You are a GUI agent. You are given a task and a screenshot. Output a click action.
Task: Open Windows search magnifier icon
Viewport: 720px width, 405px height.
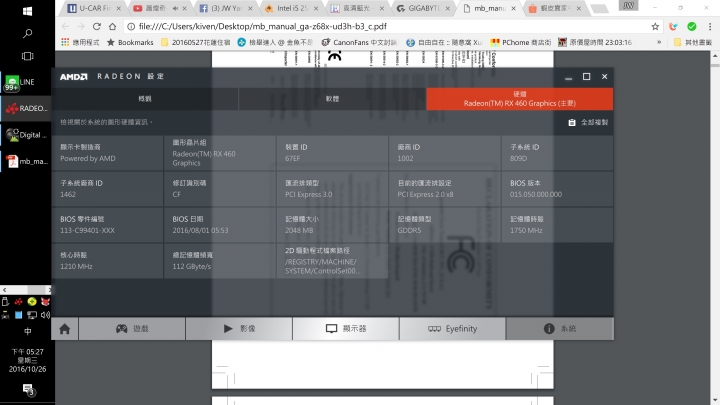(x=27, y=34)
